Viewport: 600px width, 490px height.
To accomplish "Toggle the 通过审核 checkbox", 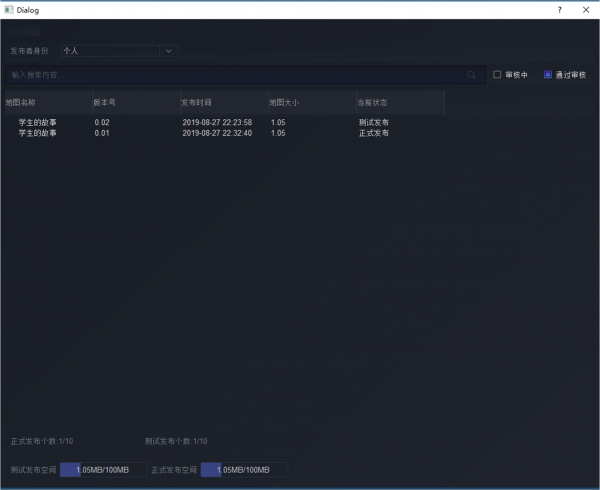I will point(548,75).
